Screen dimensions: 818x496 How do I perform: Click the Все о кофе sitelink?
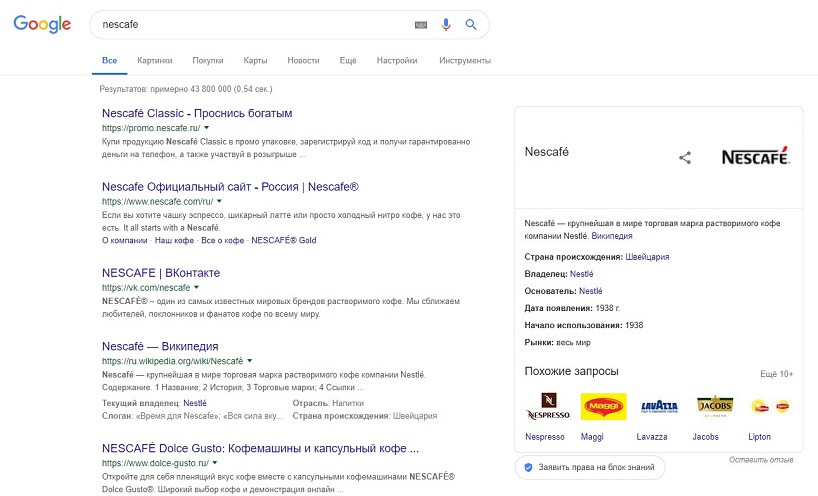click(223, 240)
